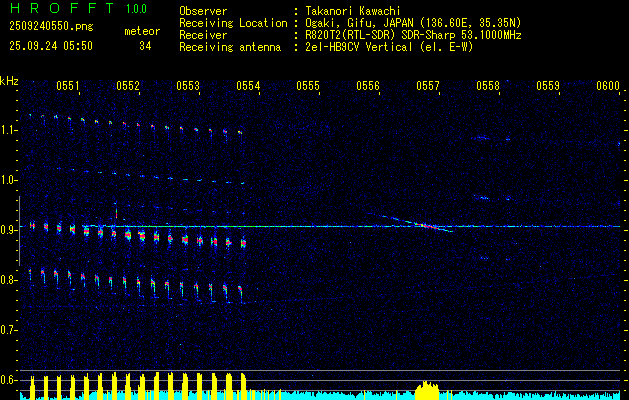Screen dimensions: 629x400
Task: Click the 0.7 kHz axis label
Action: click(x=7, y=330)
